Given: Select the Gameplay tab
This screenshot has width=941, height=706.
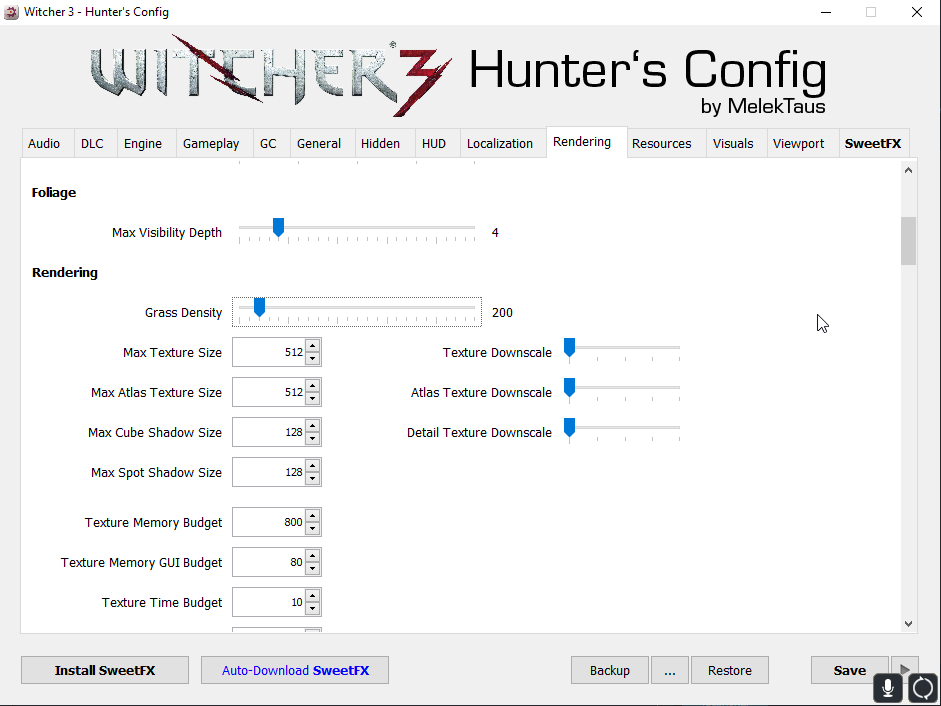Looking at the screenshot, I should tap(211, 143).
